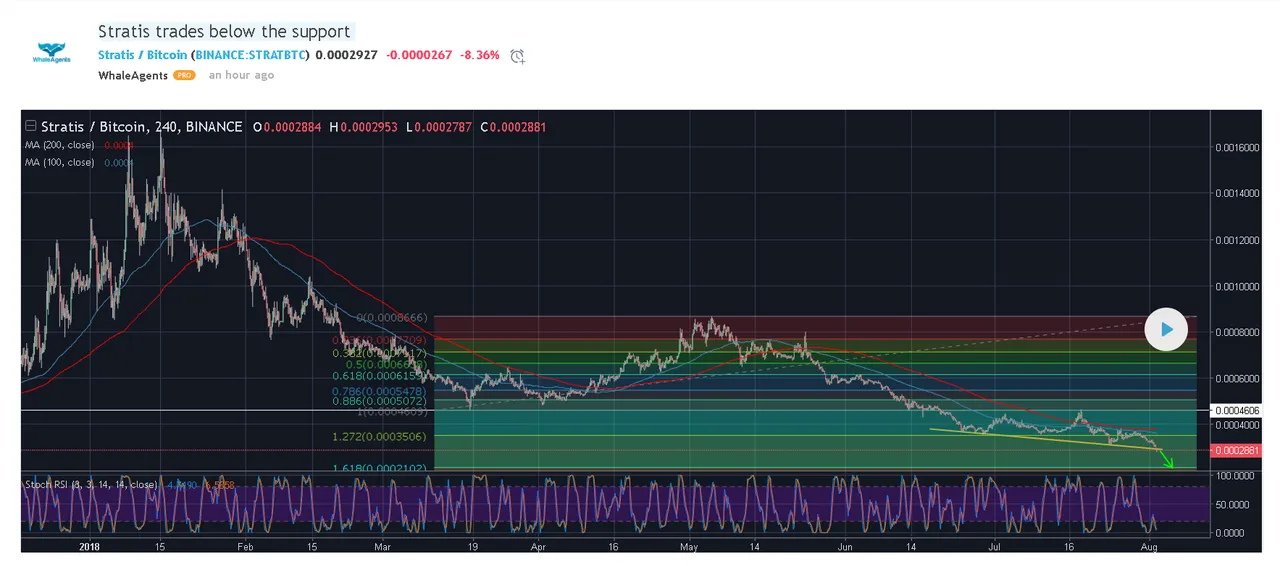Click the Fibonacci 0.618(0.0006159) level label
Viewport: 1280px width, 566px height.
click(x=381, y=377)
